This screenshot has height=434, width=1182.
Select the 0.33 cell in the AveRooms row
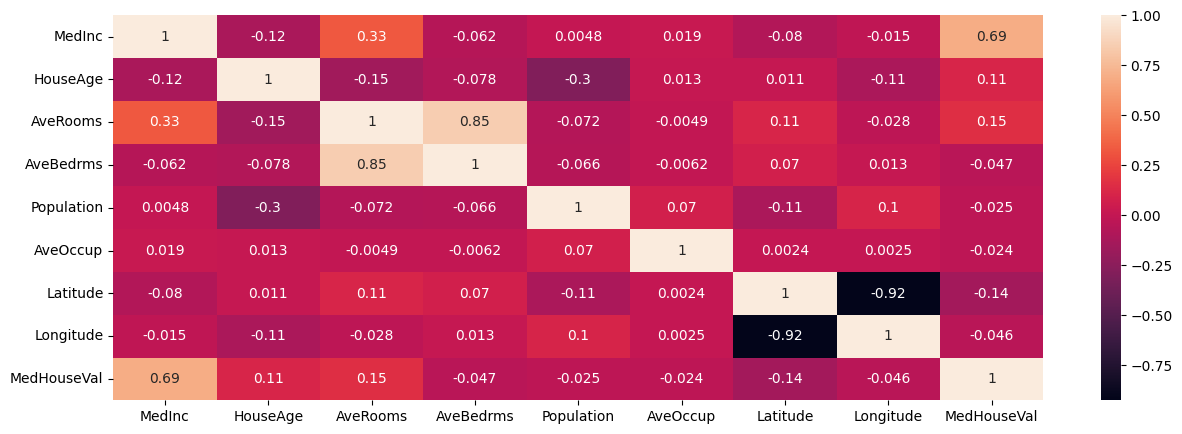pyautogui.click(x=165, y=122)
